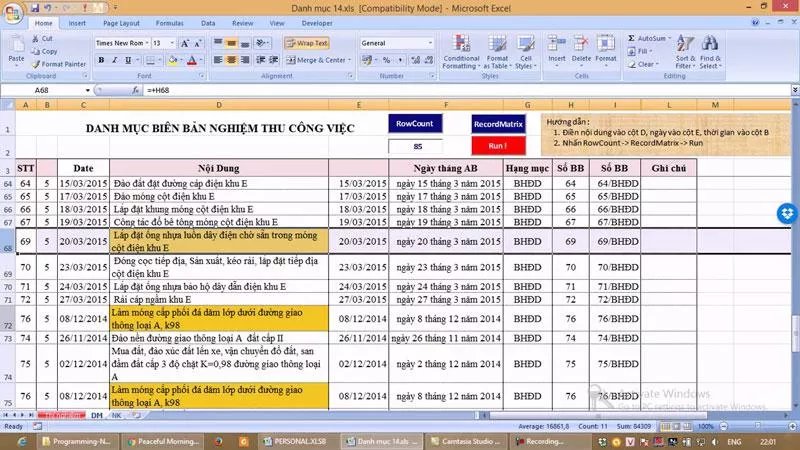Click the orientation icon
Image resolution: width=800 pixels, height=450 pixels.
click(x=261, y=43)
